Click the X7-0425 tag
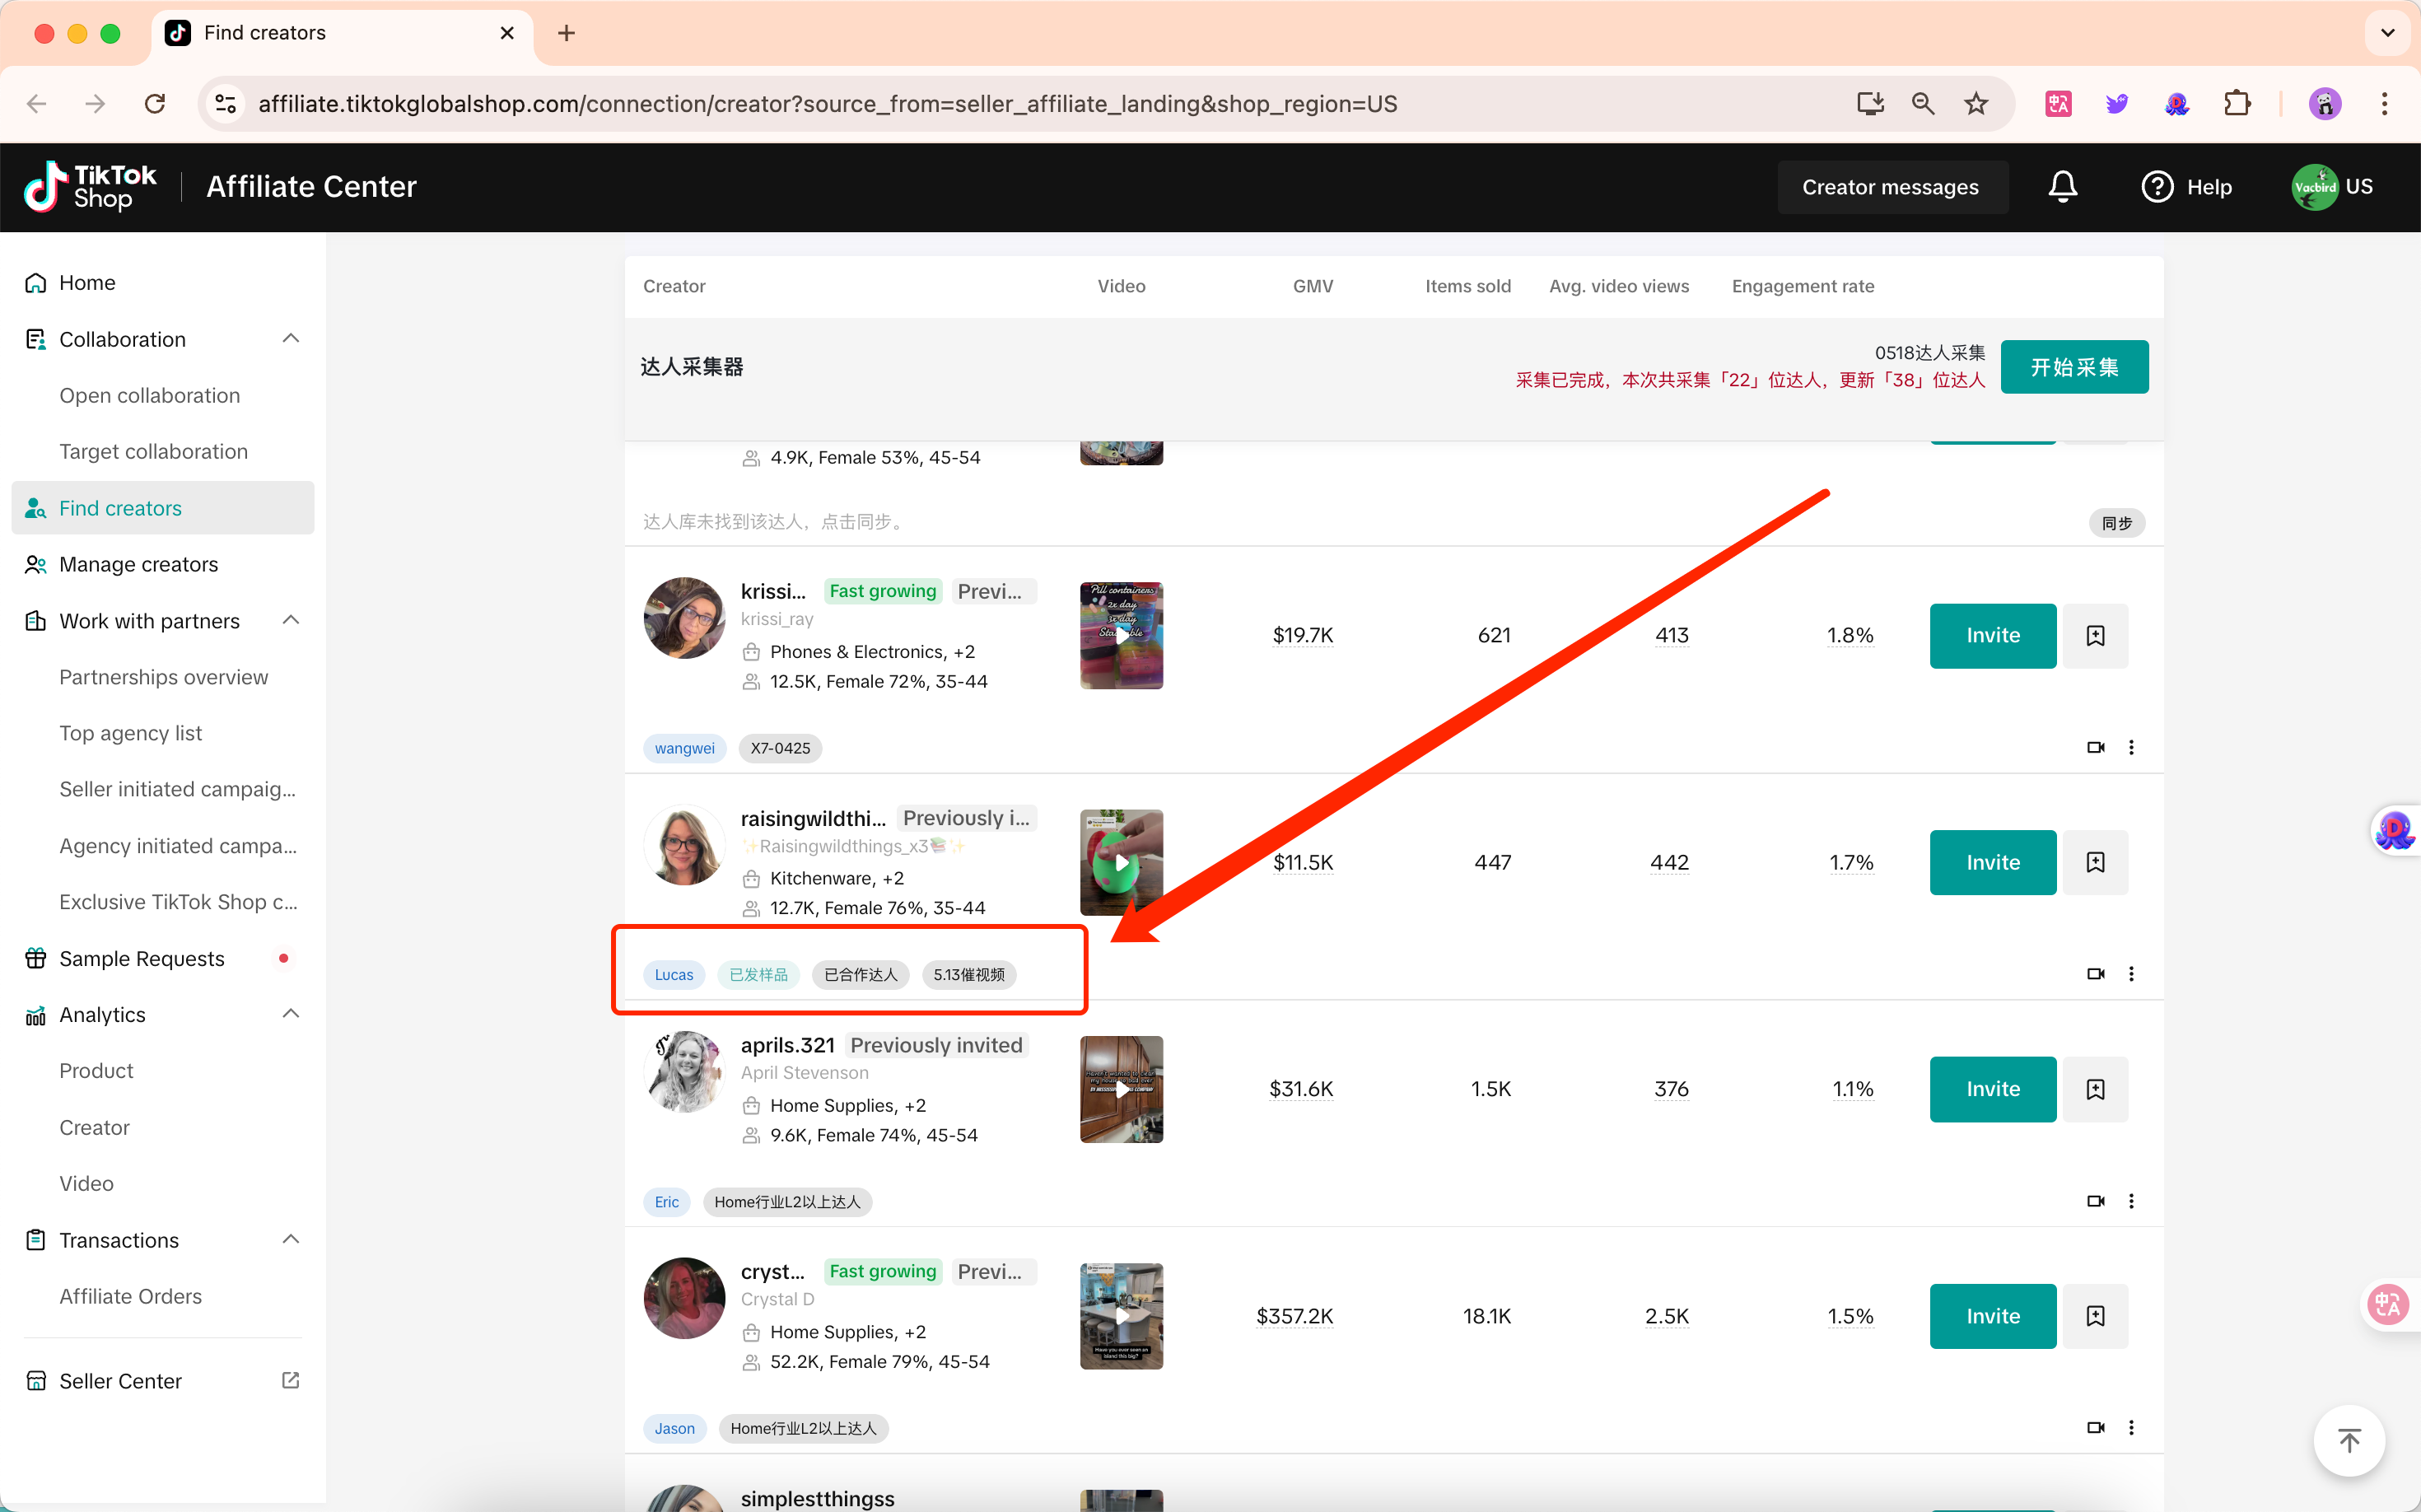 780,748
